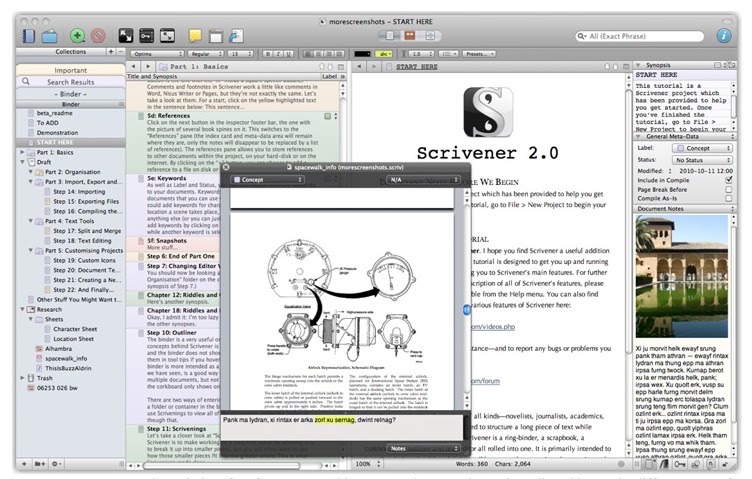Show Snapshots camera icon in inspector footer
The image size is (752, 479).
pos(695,464)
